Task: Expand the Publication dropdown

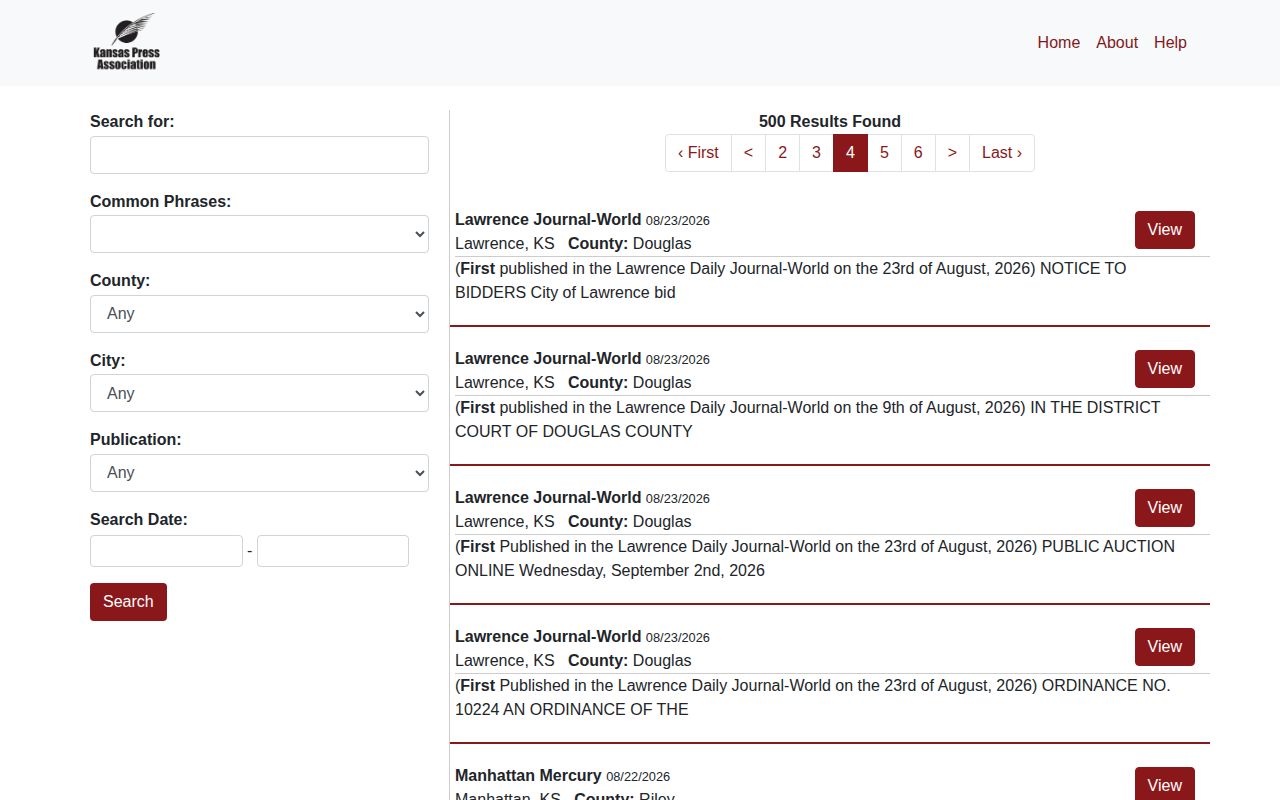Action: [259, 473]
